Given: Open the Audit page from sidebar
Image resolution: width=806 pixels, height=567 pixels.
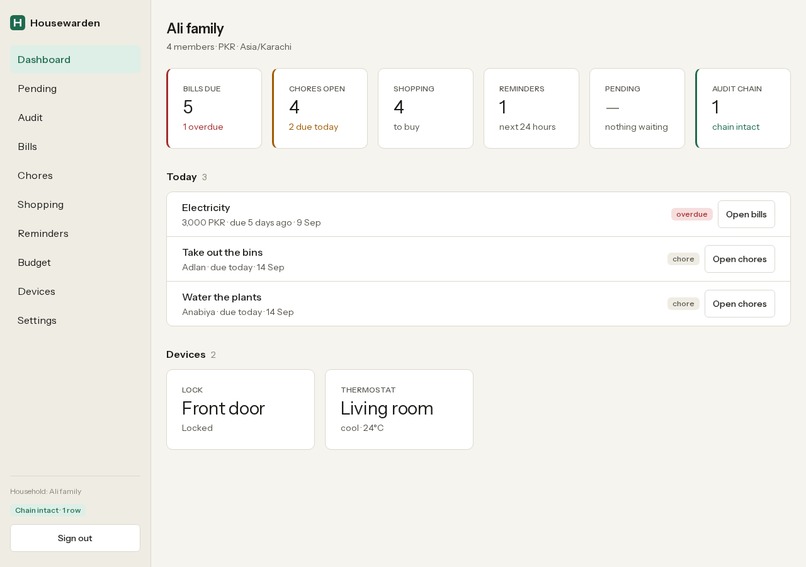Looking at the screenshot, I should pyautogui.click(x=75, y=118).
